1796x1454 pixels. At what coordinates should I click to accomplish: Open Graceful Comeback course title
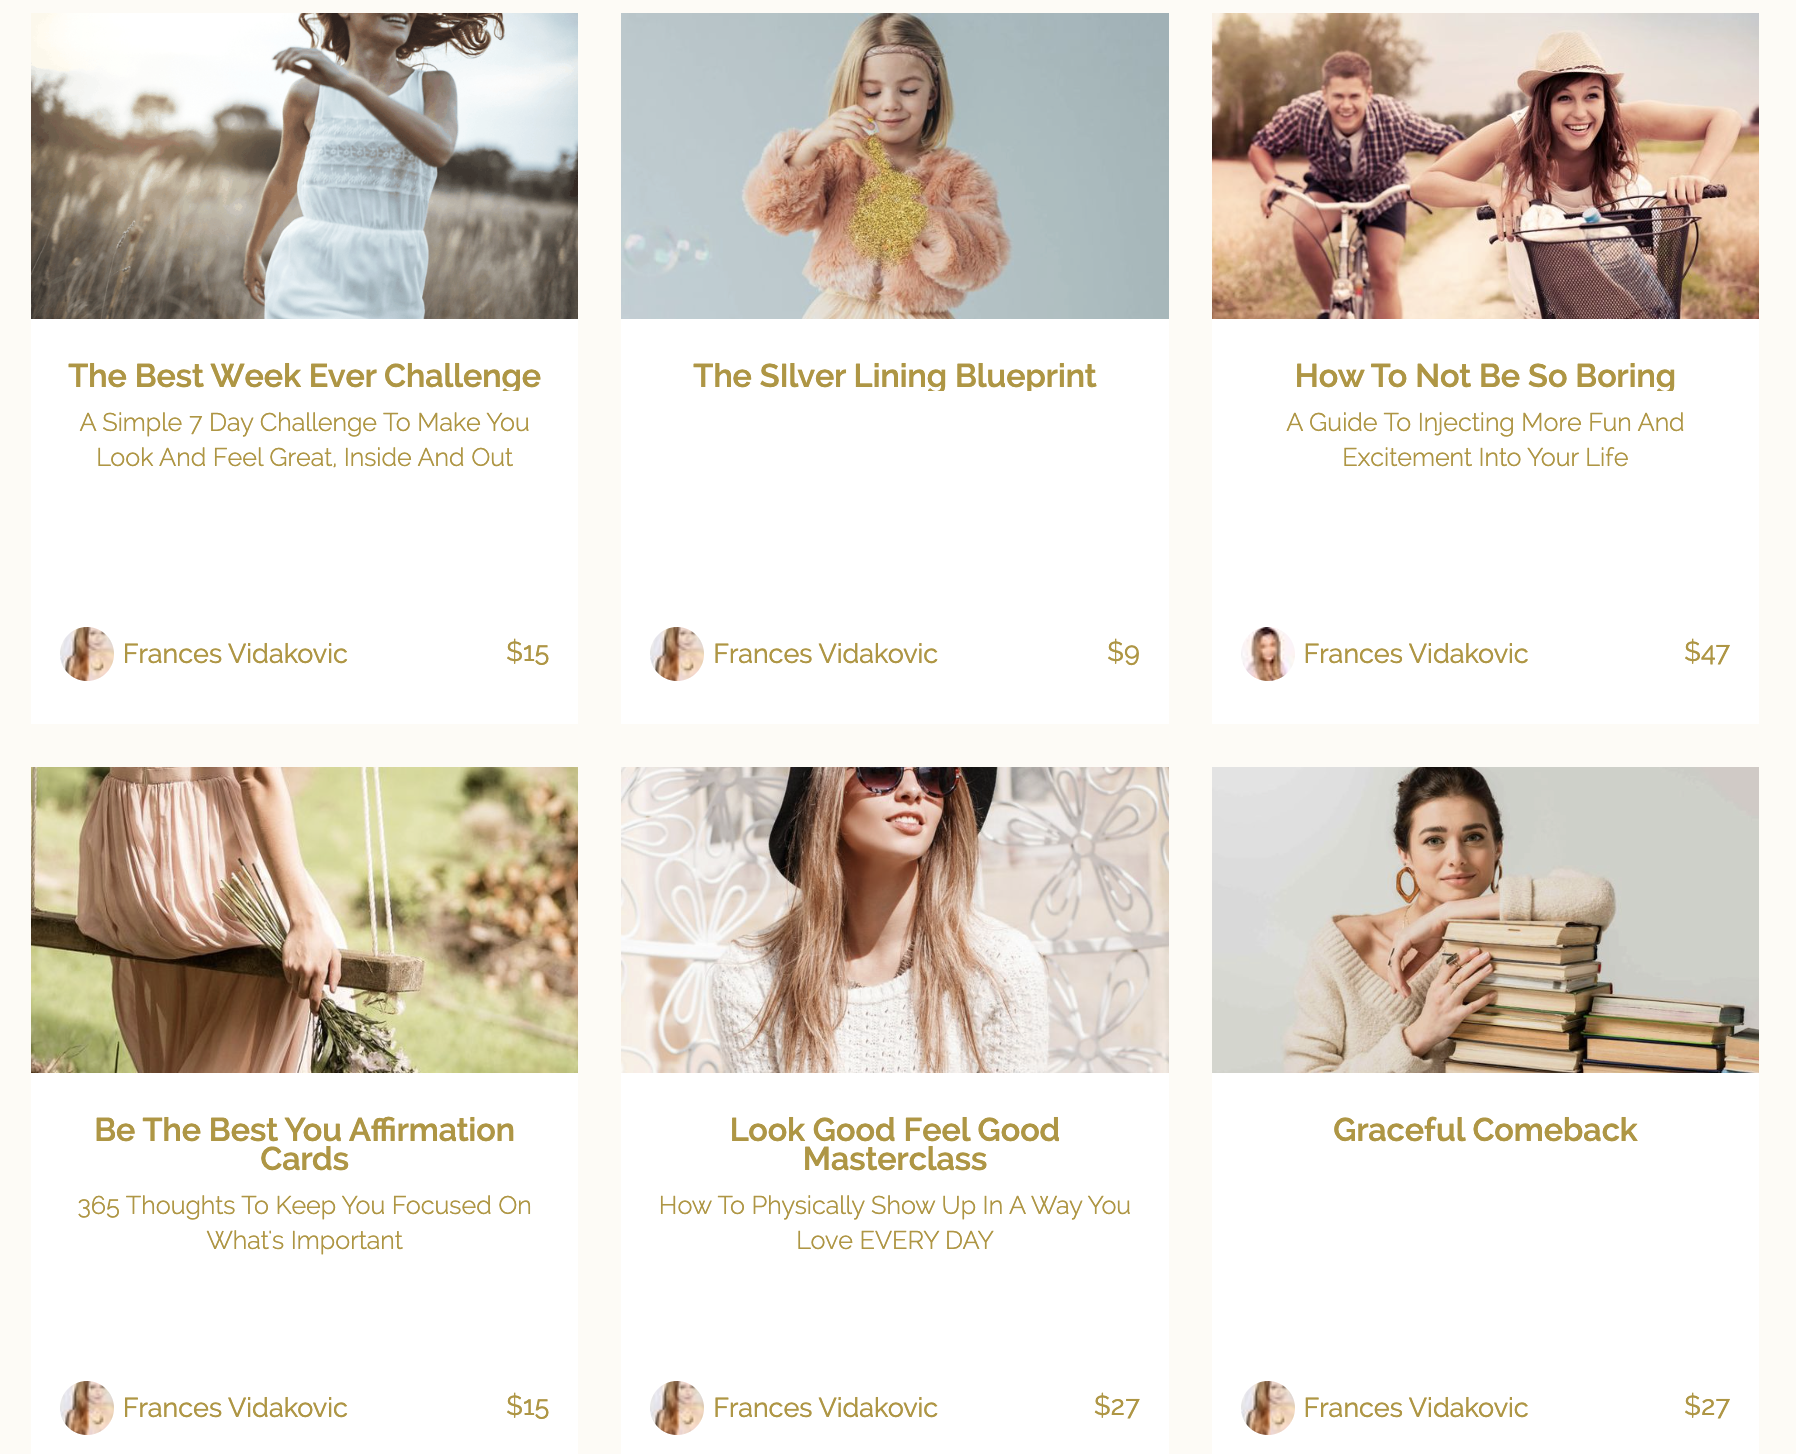[1485, 1130]
